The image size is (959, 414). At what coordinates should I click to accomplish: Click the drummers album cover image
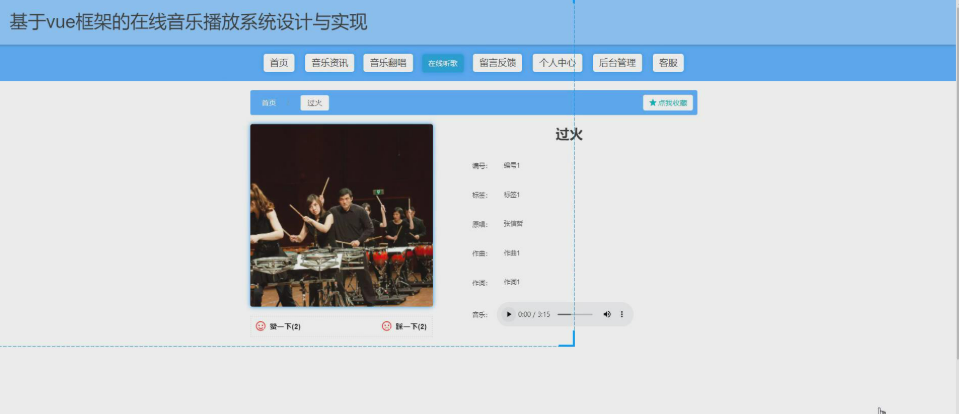(342, 215)
